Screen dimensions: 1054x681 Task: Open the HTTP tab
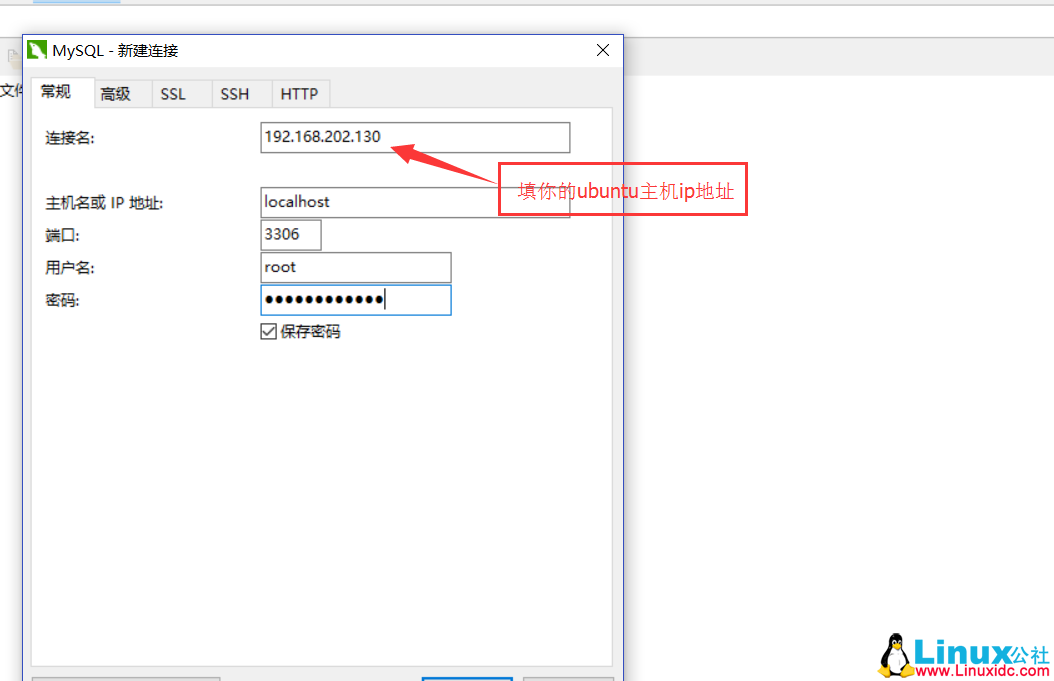[300, 94]
